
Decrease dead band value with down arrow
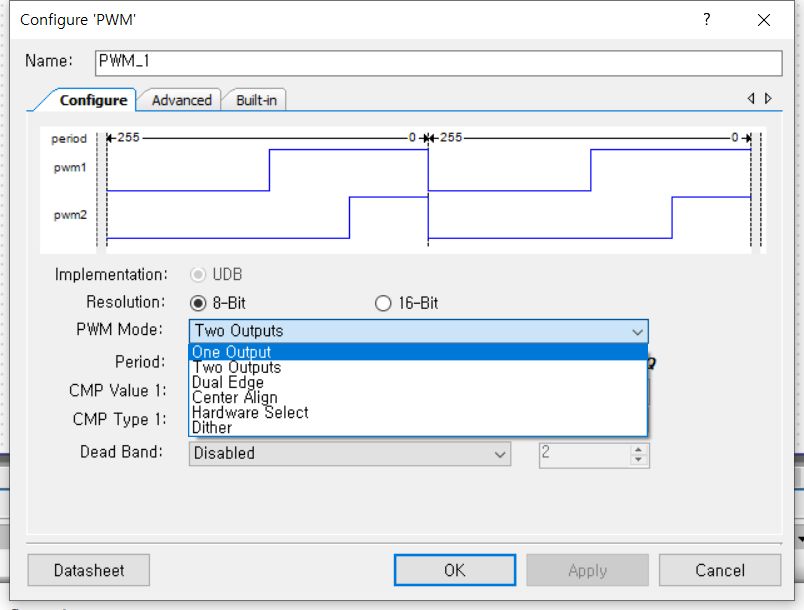(638, 460)
